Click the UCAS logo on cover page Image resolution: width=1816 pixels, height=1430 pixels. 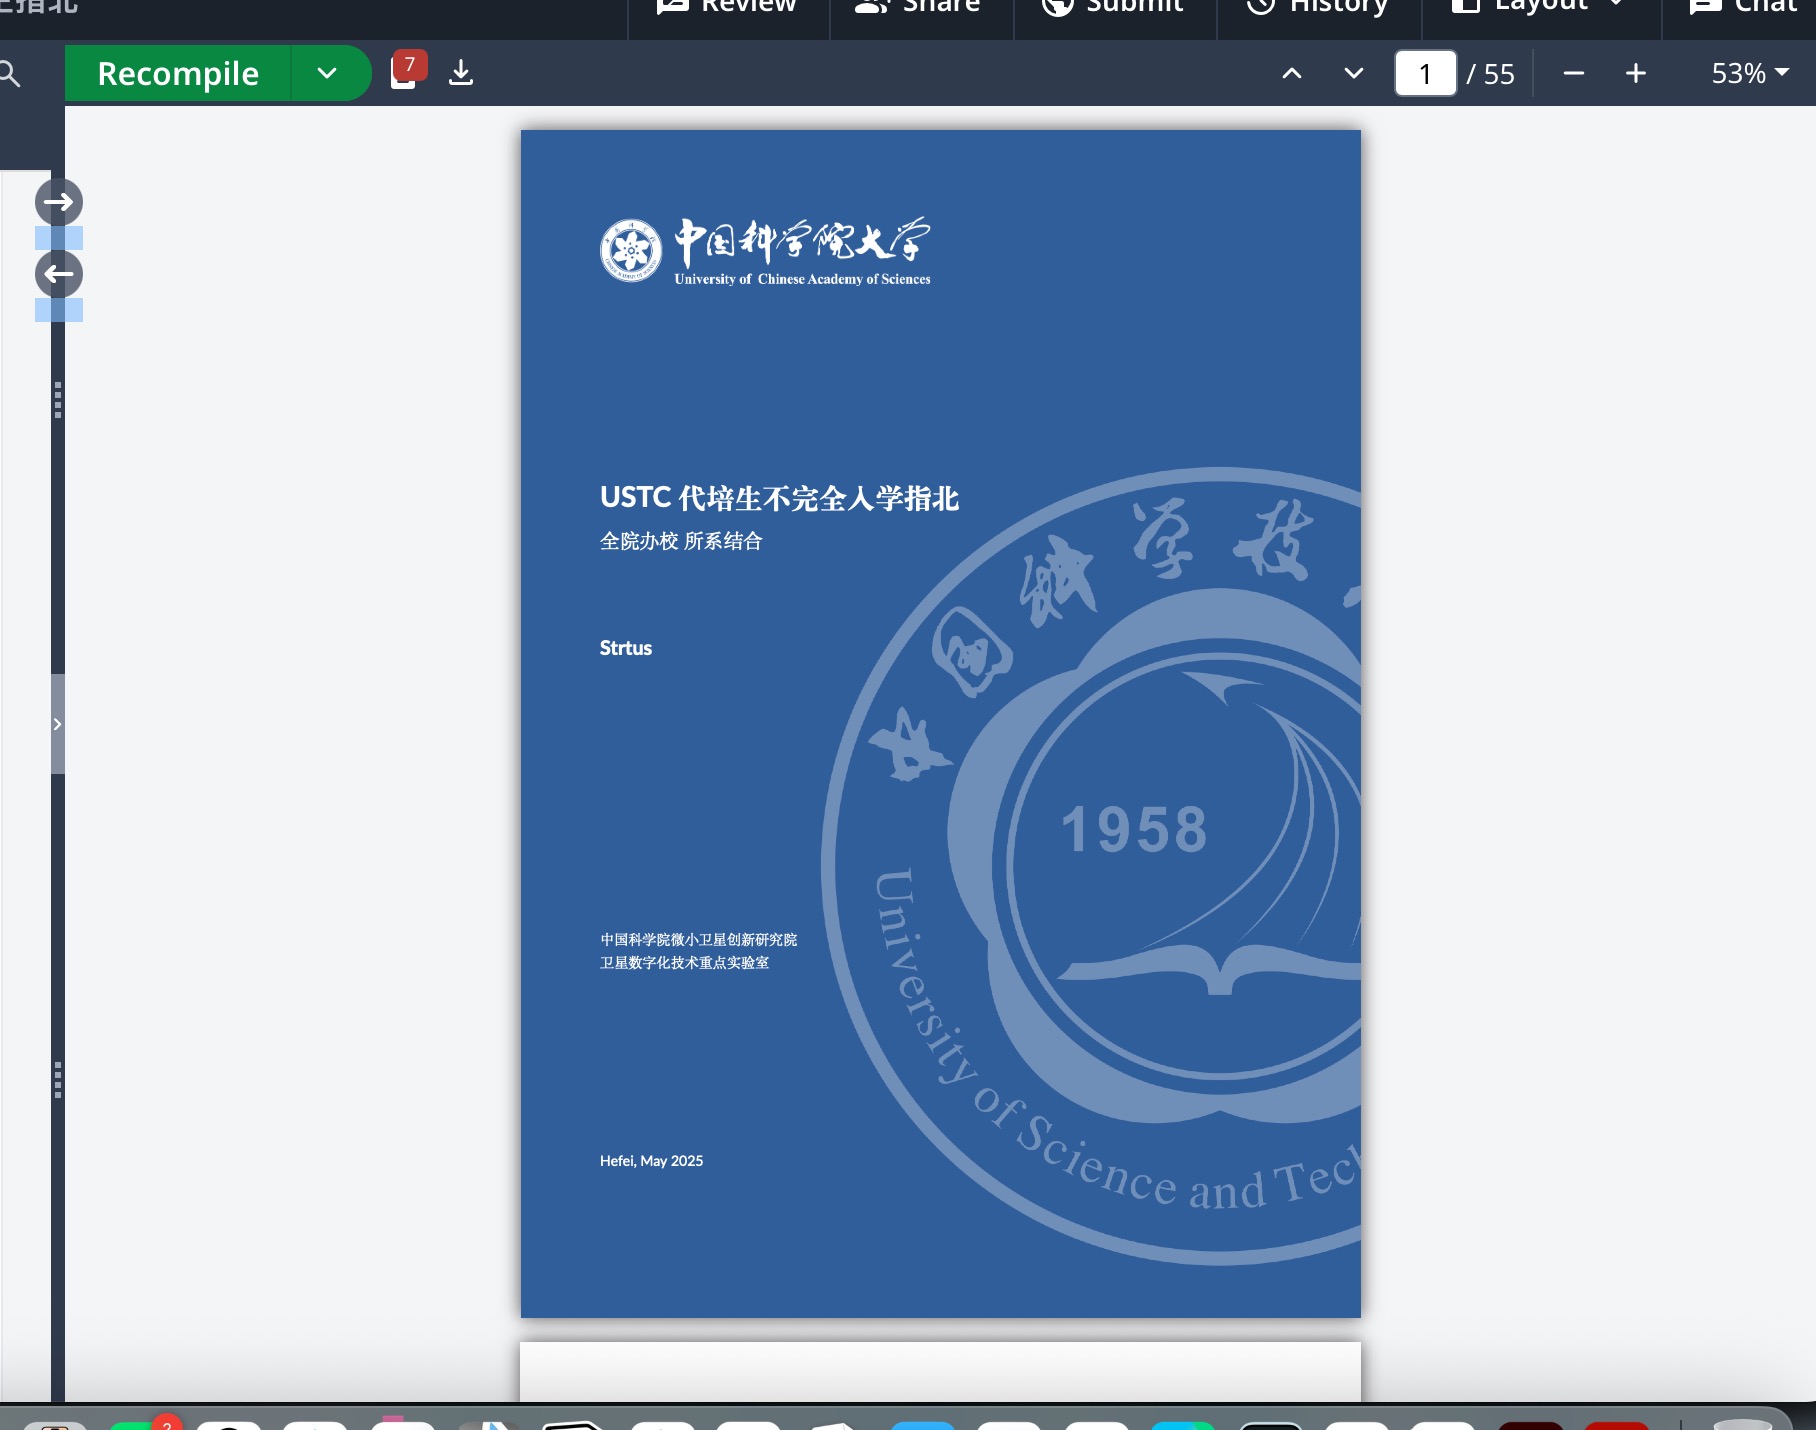(765, 251)
